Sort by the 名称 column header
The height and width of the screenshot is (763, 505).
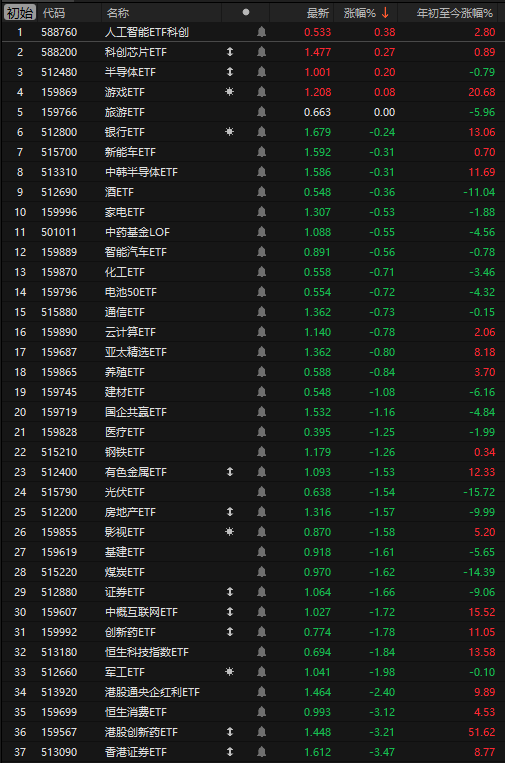click(x=117, y=13)
